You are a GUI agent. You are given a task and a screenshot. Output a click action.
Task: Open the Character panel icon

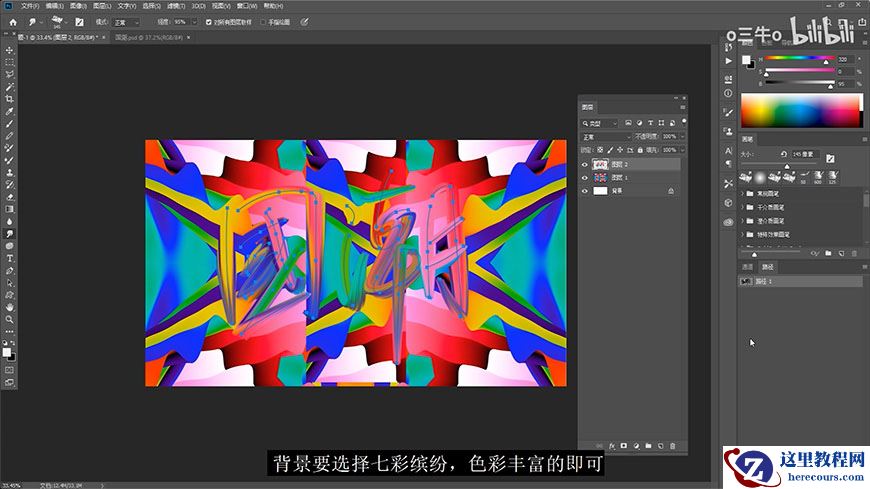click(x=729, y=150)
